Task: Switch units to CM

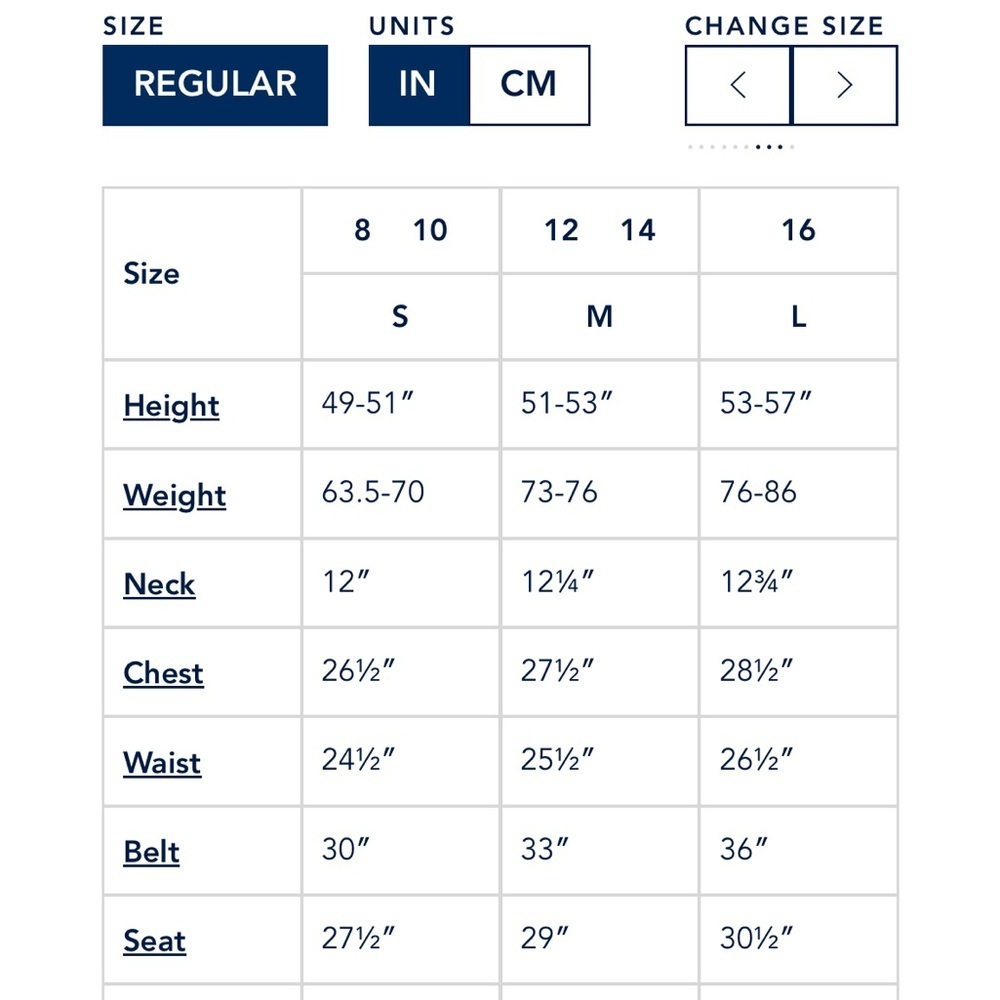Action: [529, 85]
